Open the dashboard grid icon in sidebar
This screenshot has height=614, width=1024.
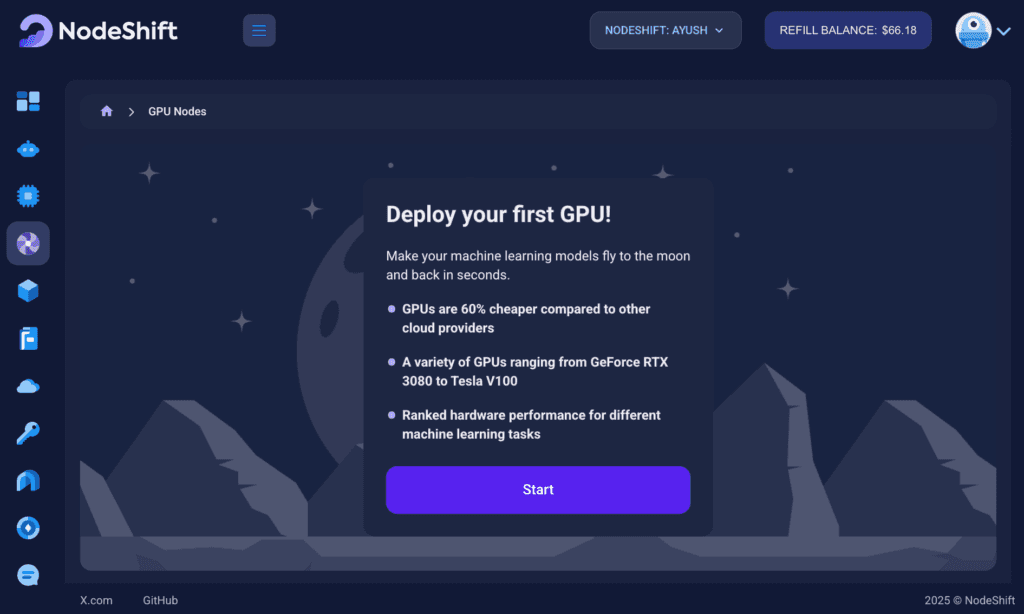click(28, 101)
